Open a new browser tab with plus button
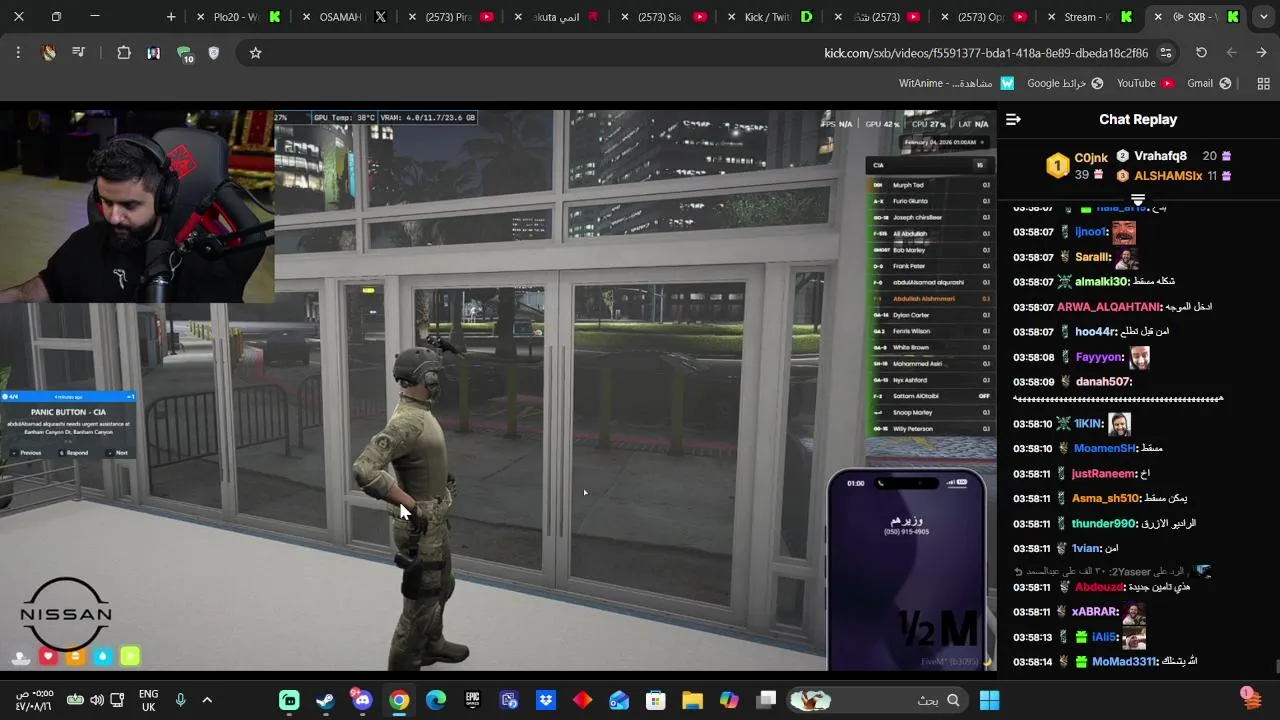Image resolution: width=1280 pixels, height=720 pixels. coord(171,17)
